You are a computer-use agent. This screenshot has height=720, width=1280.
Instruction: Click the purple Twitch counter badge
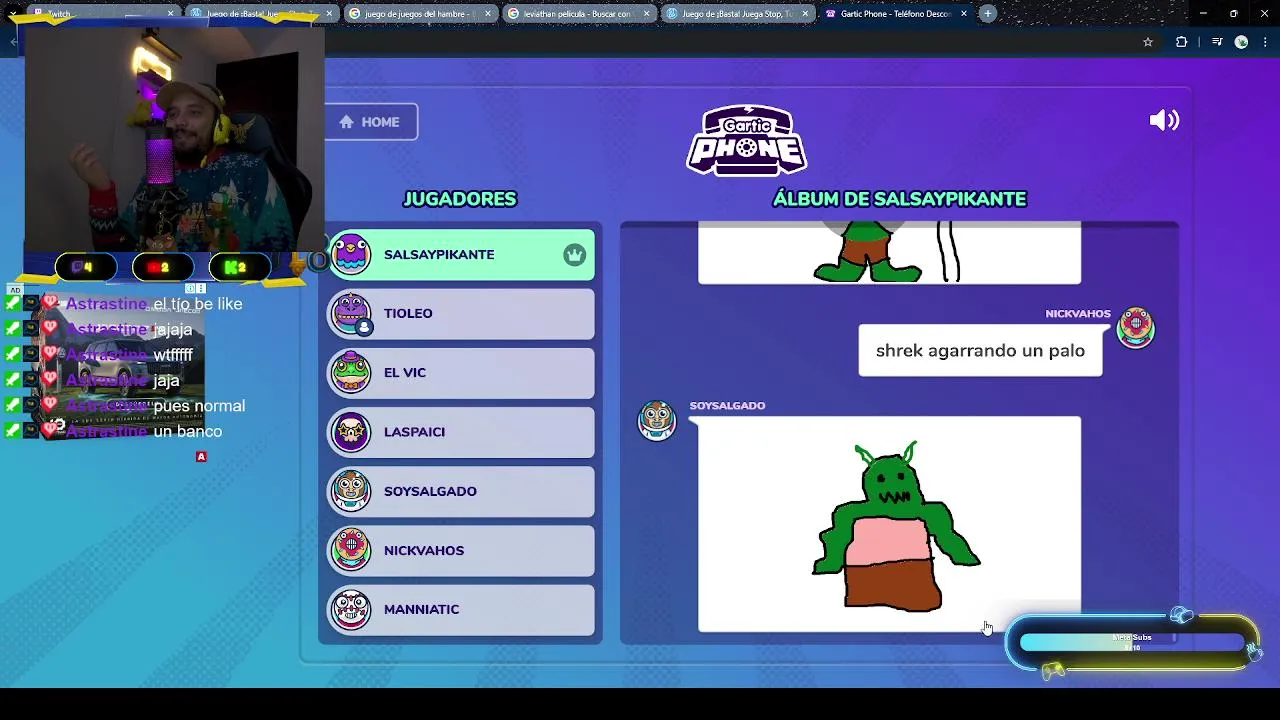tap(86, 267)
